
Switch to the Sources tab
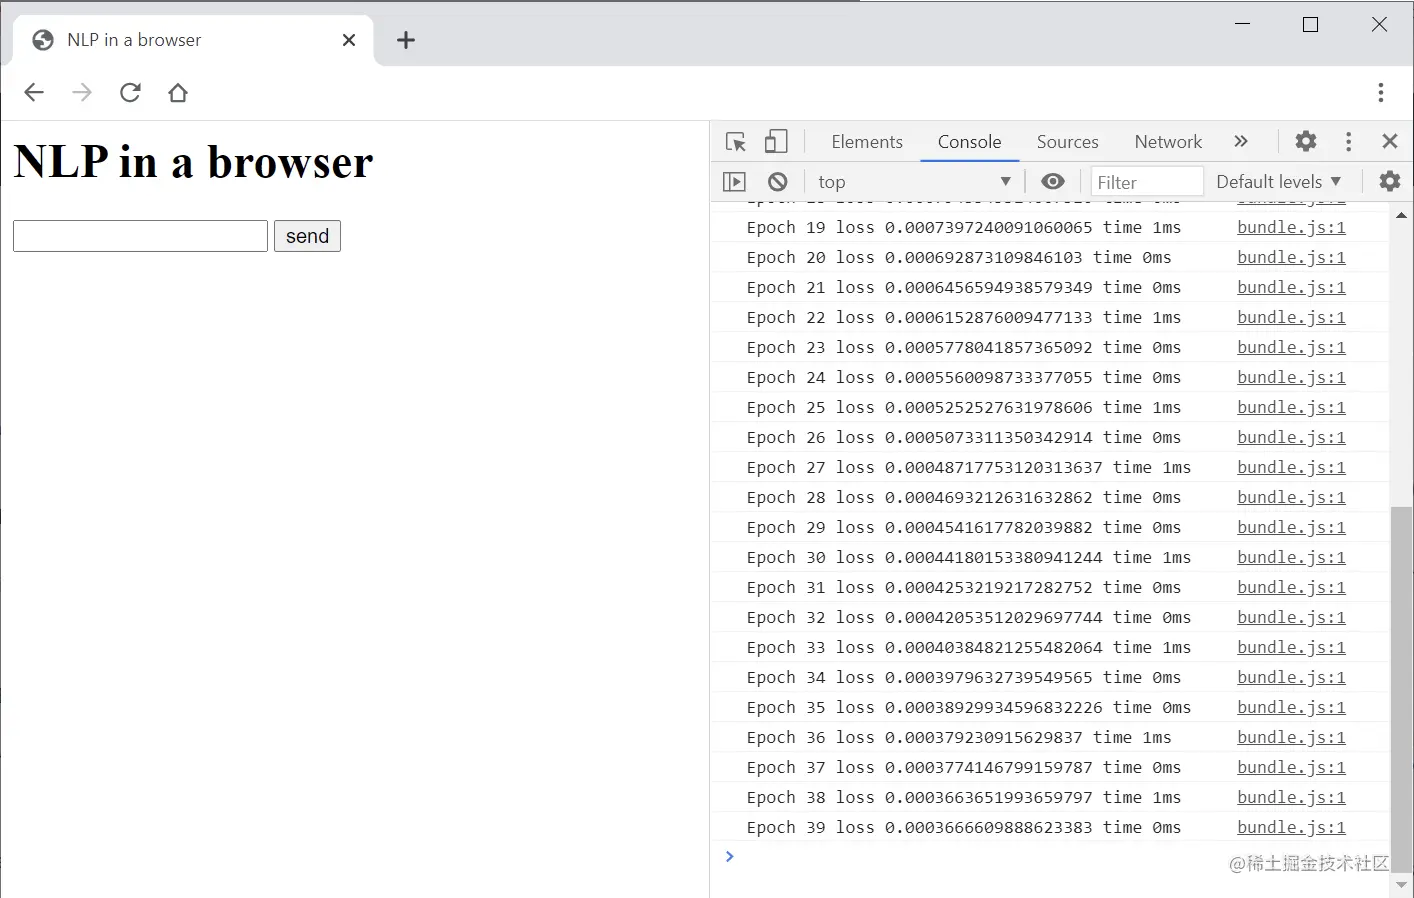[x=1067, y=142]
